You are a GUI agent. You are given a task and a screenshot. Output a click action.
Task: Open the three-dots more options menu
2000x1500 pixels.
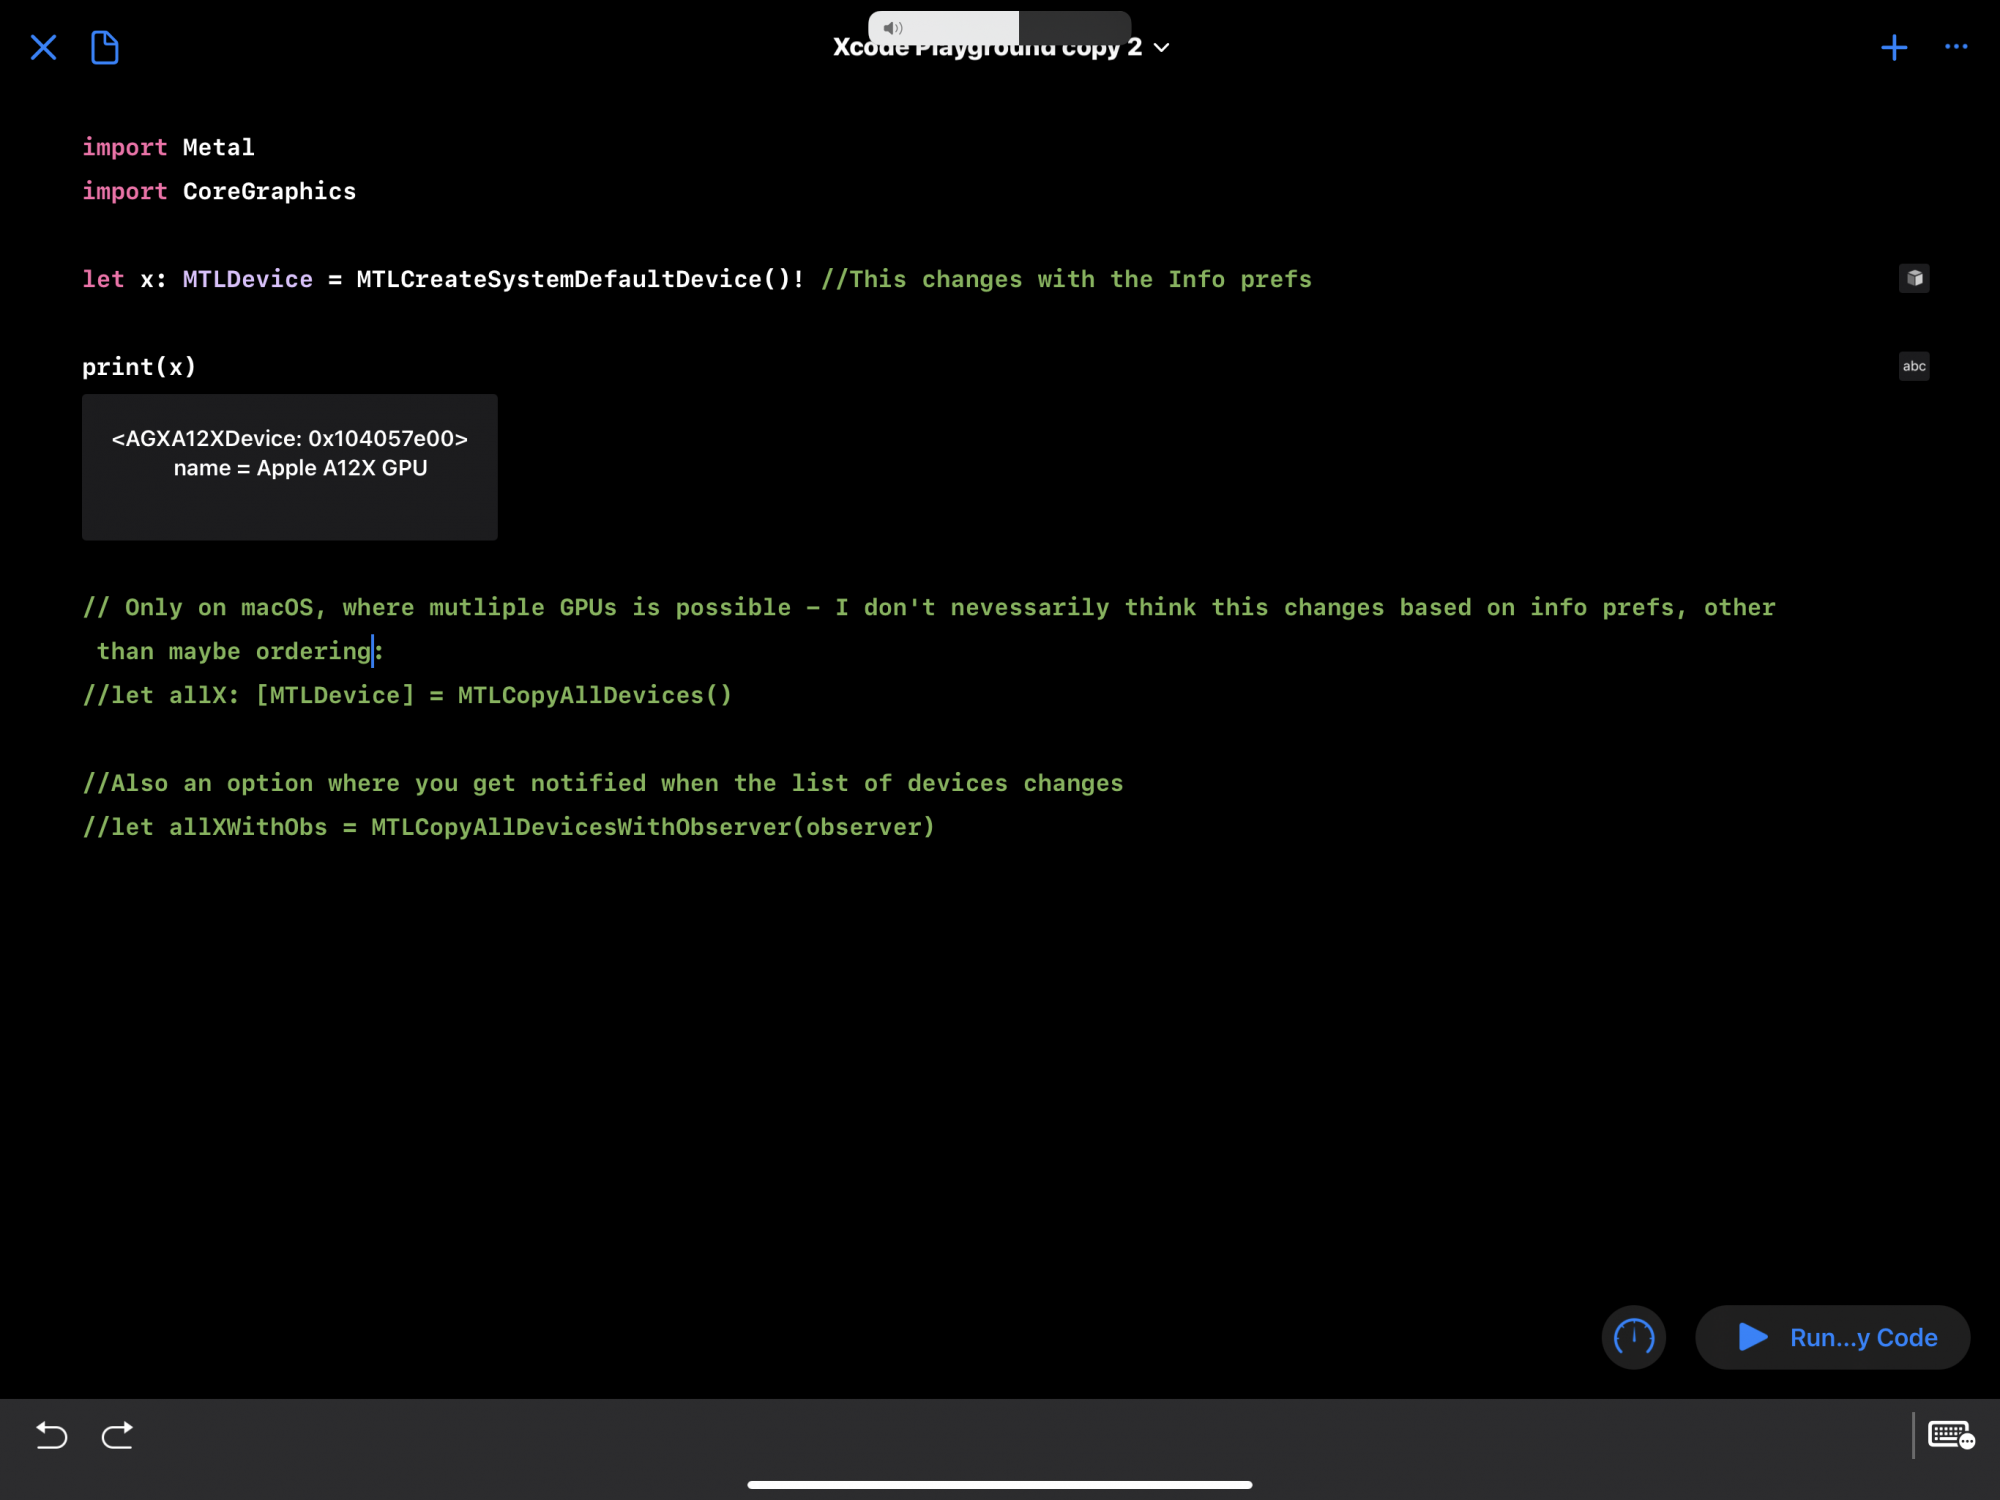pos(1956,46)
